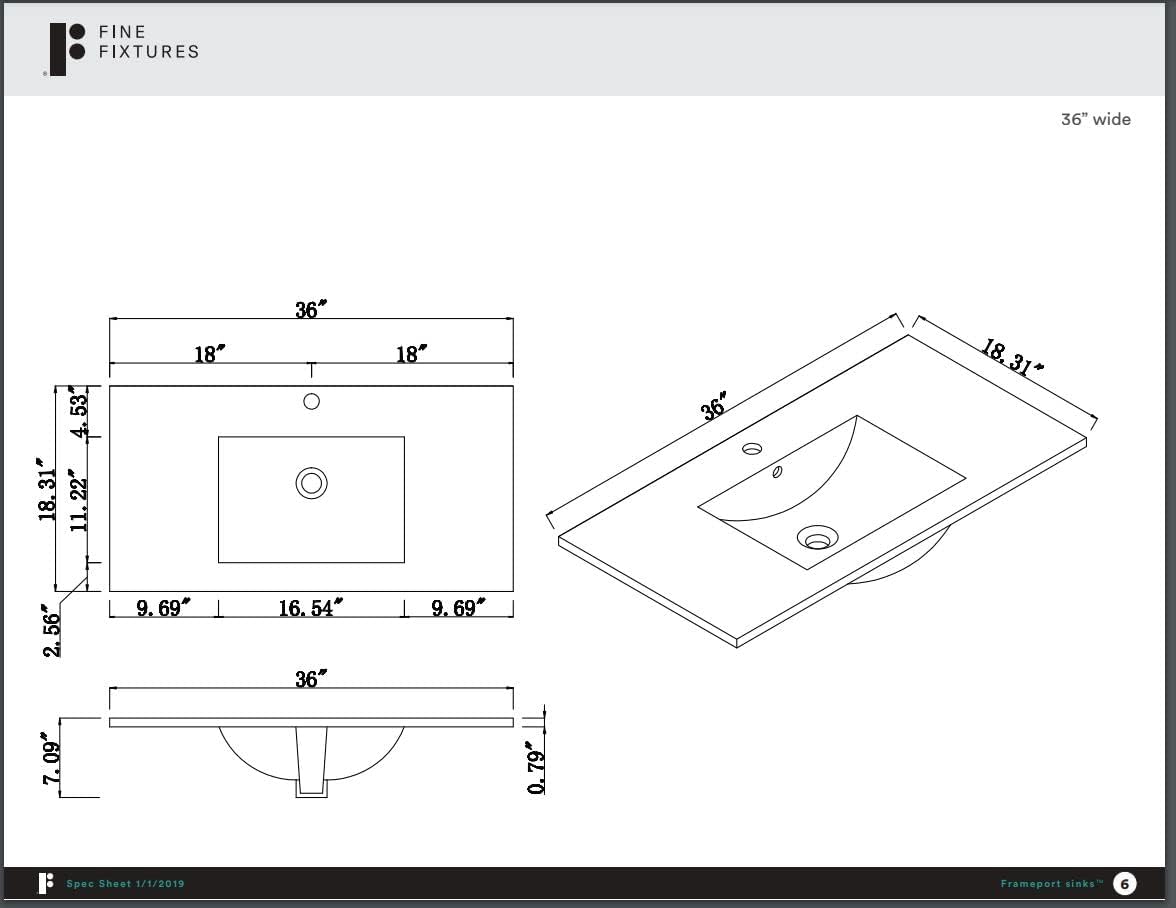Click the page number 6 badge
This screenshot has height=908, width=1176.
pyautogui.click(x=1124, y=883)
